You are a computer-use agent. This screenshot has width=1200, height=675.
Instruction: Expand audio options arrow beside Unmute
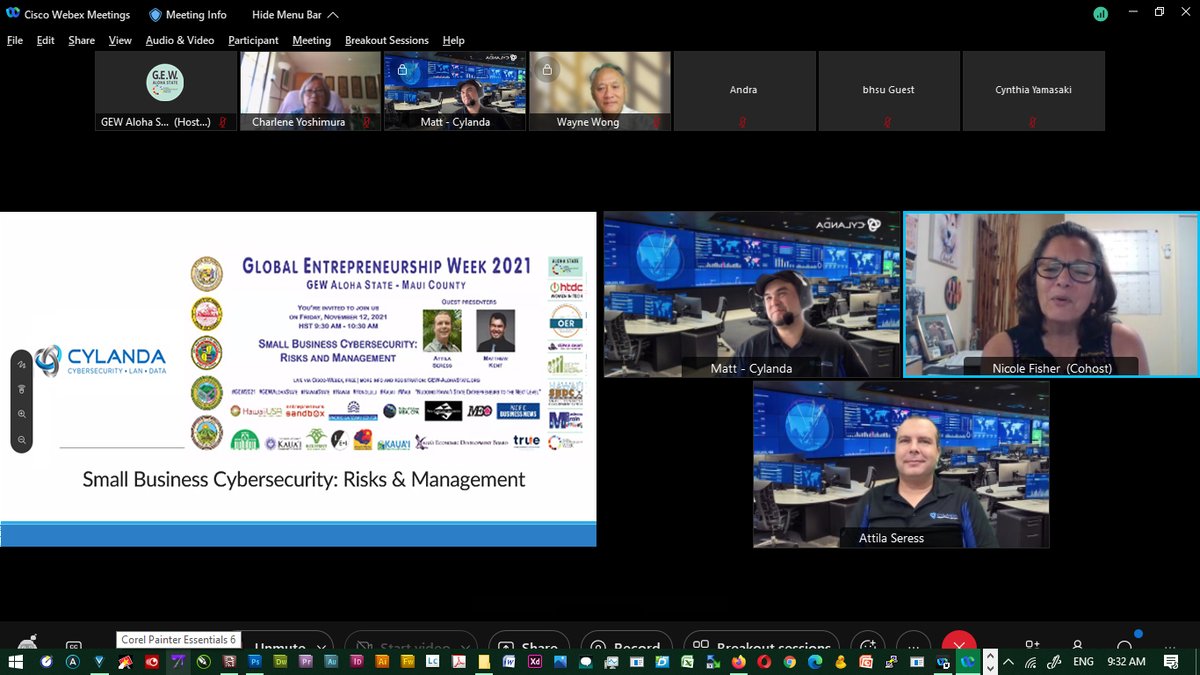point(321,646)
